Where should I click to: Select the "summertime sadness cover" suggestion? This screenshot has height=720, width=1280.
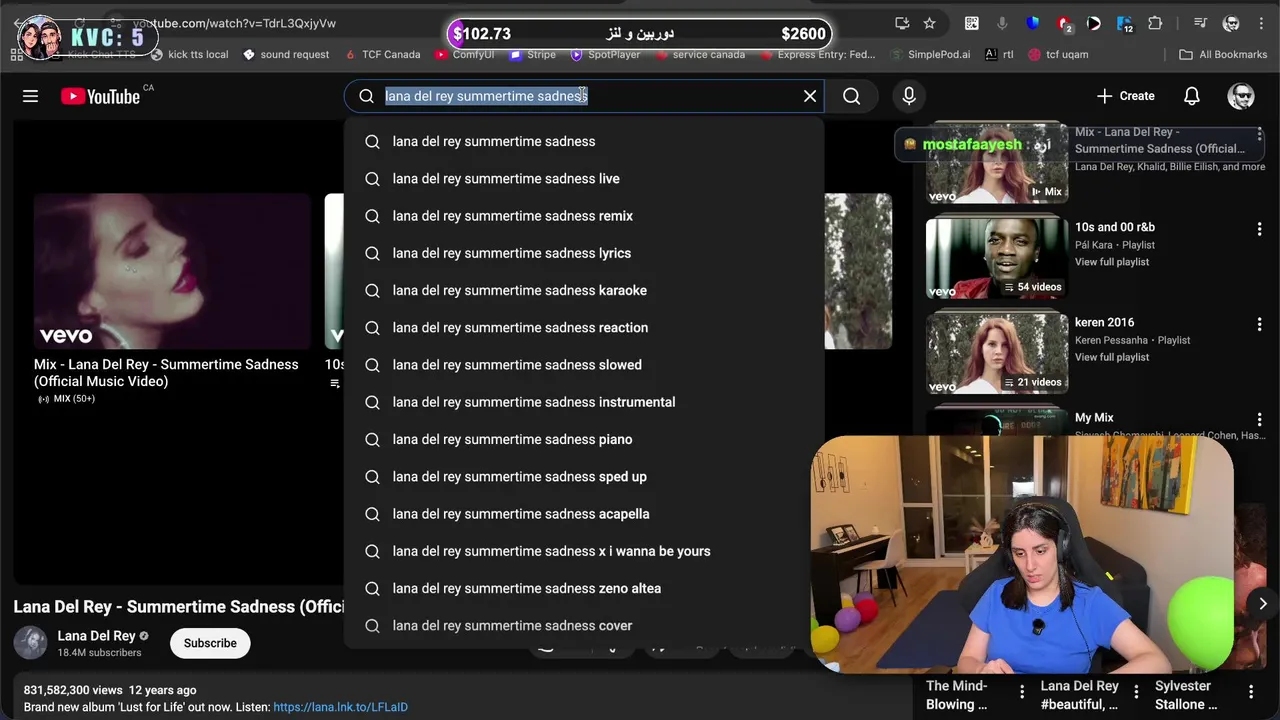584,626
